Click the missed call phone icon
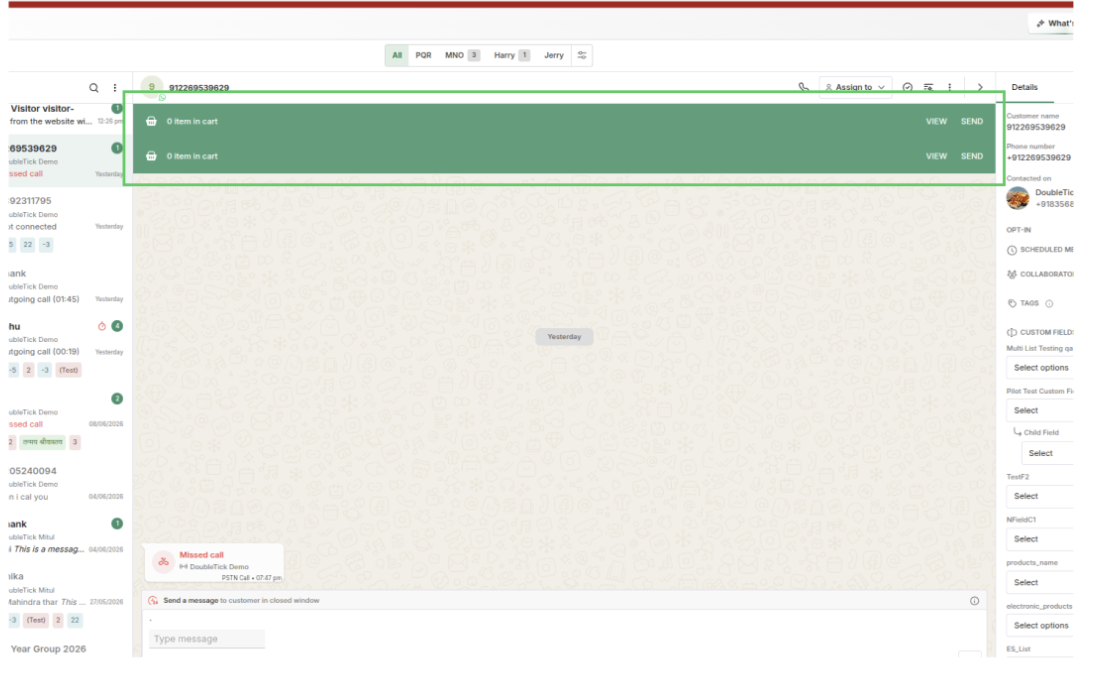The width and height of the screenshot is (1094, 678). click(x=163, y=562)
